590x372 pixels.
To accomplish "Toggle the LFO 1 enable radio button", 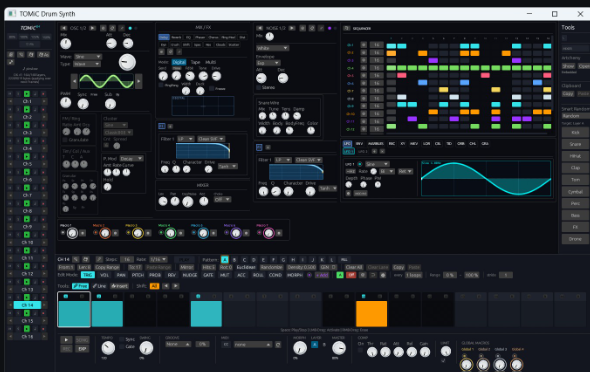I will click(360, 164).
